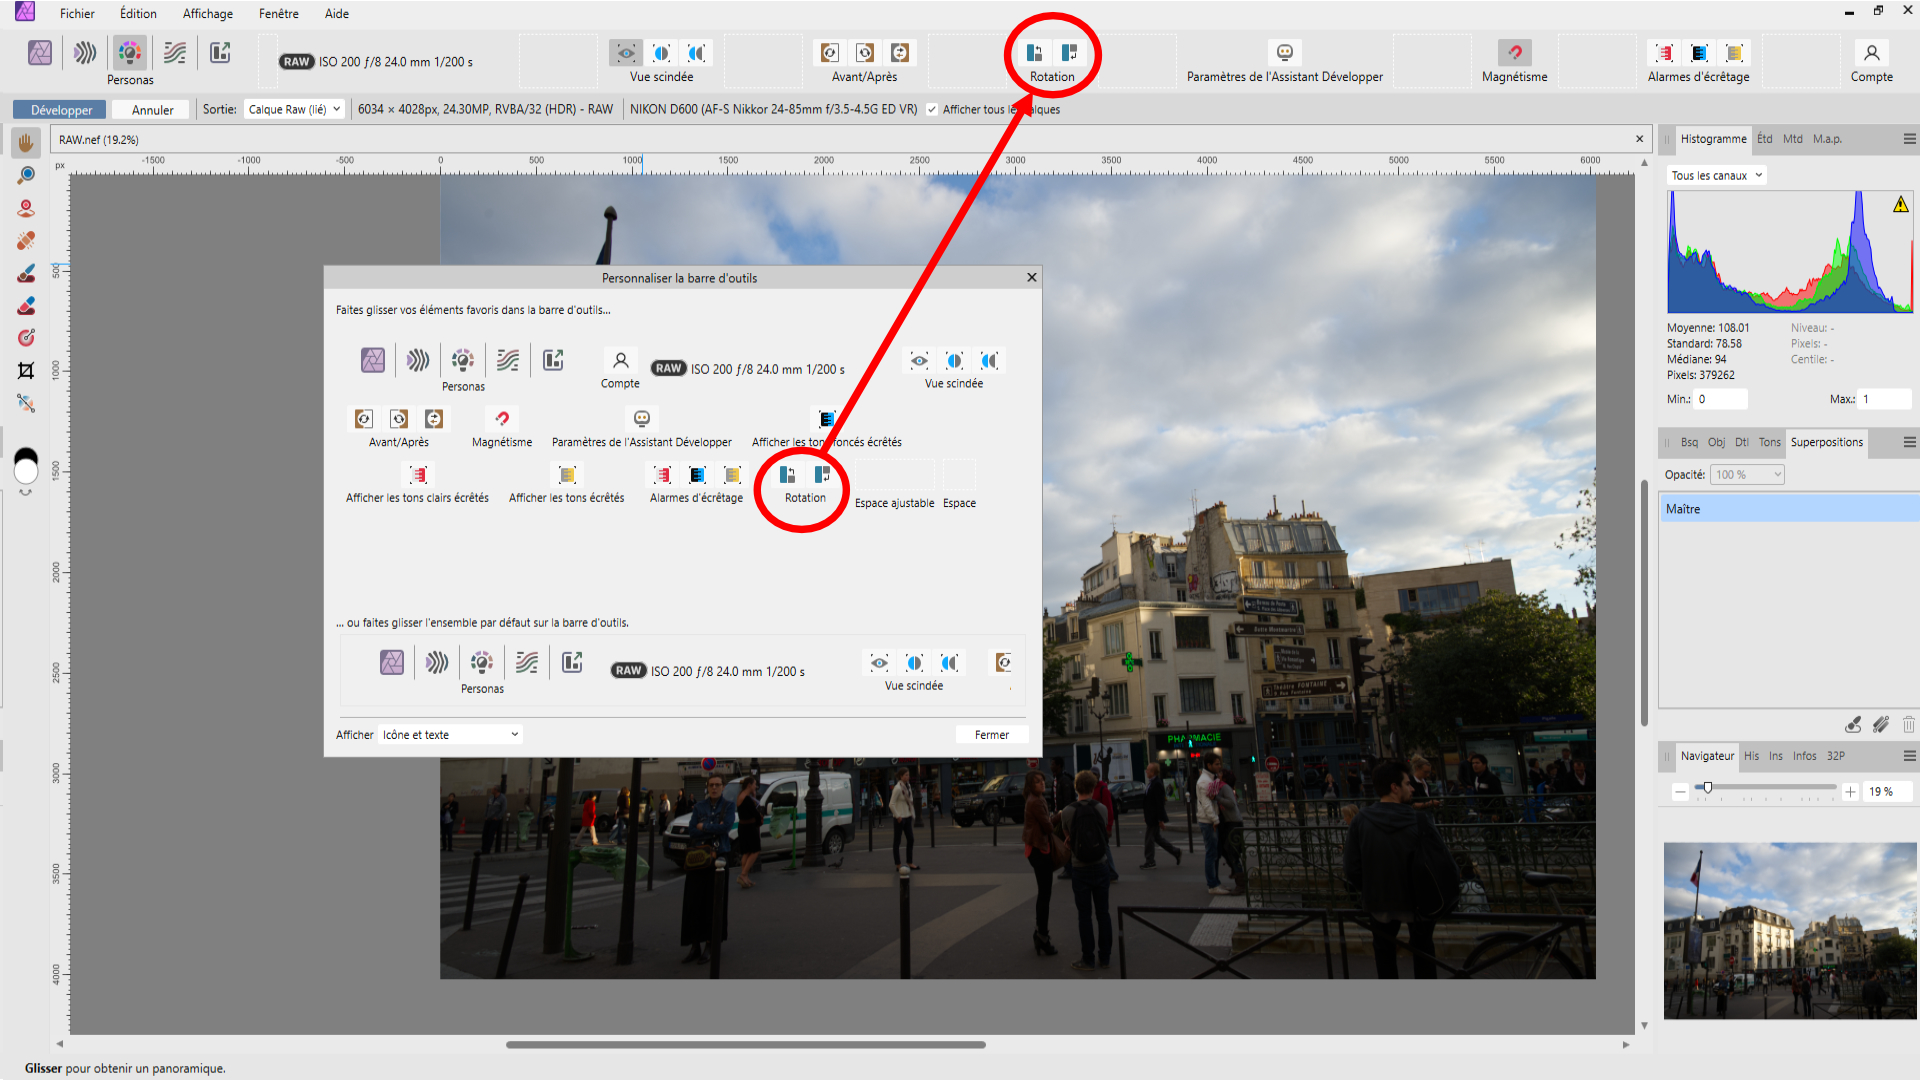Click the Navigator zoom slider handle

point(1708,789)
